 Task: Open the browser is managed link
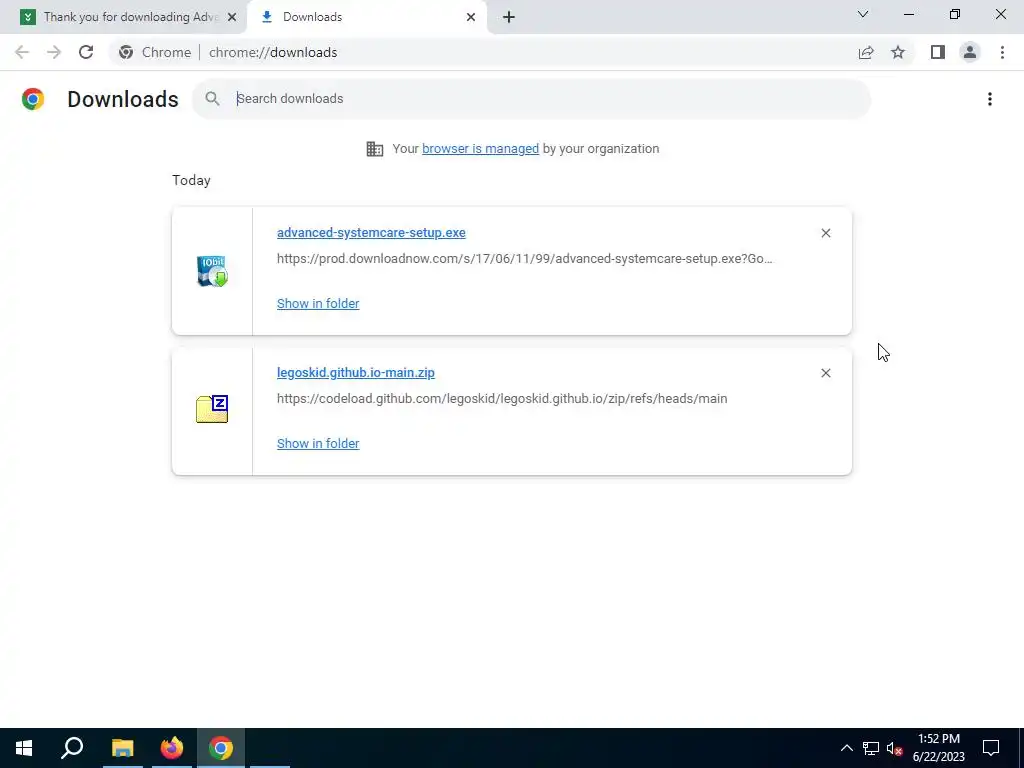pyautogui.click(x=481, y=148)
